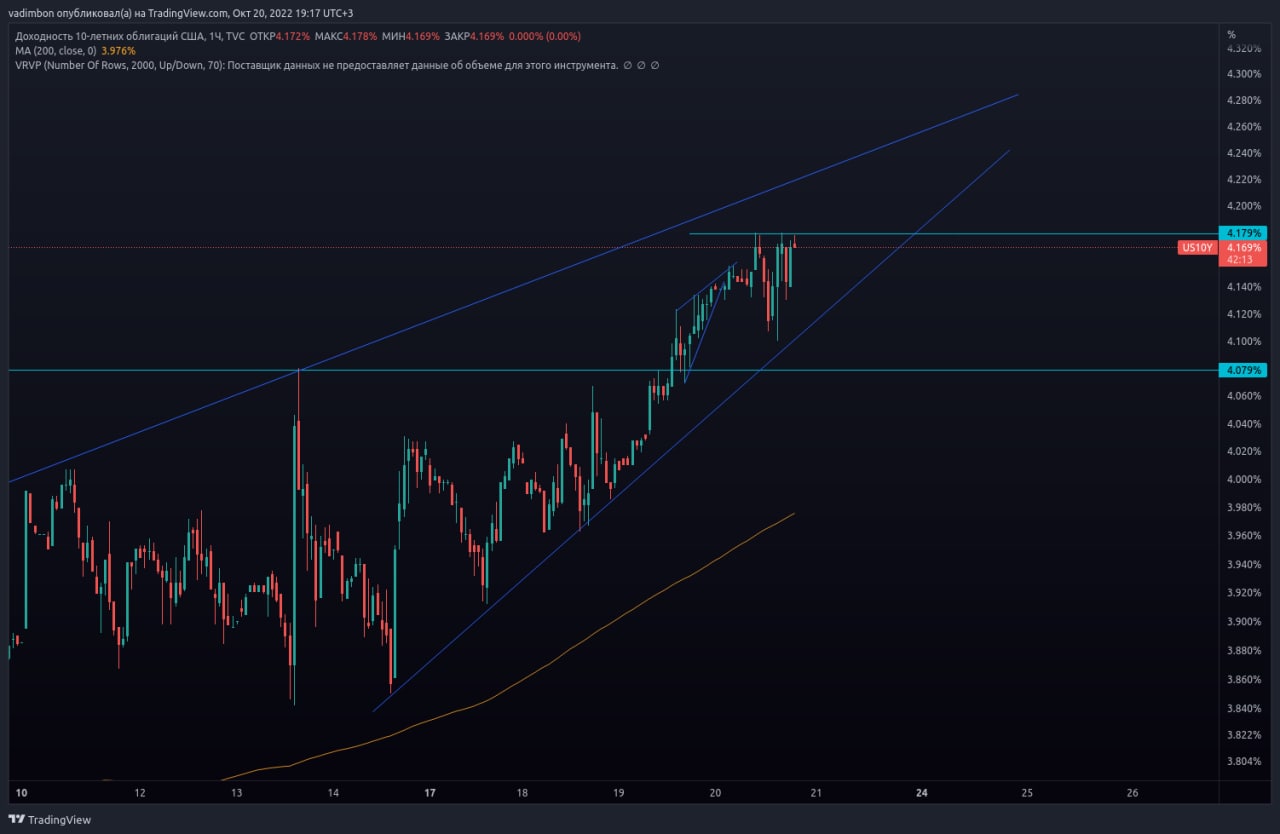The height and width of the screenshot is (834, 1280).
Task: Click the 4.120% price axis label
Action: (x=1243, y=314)
